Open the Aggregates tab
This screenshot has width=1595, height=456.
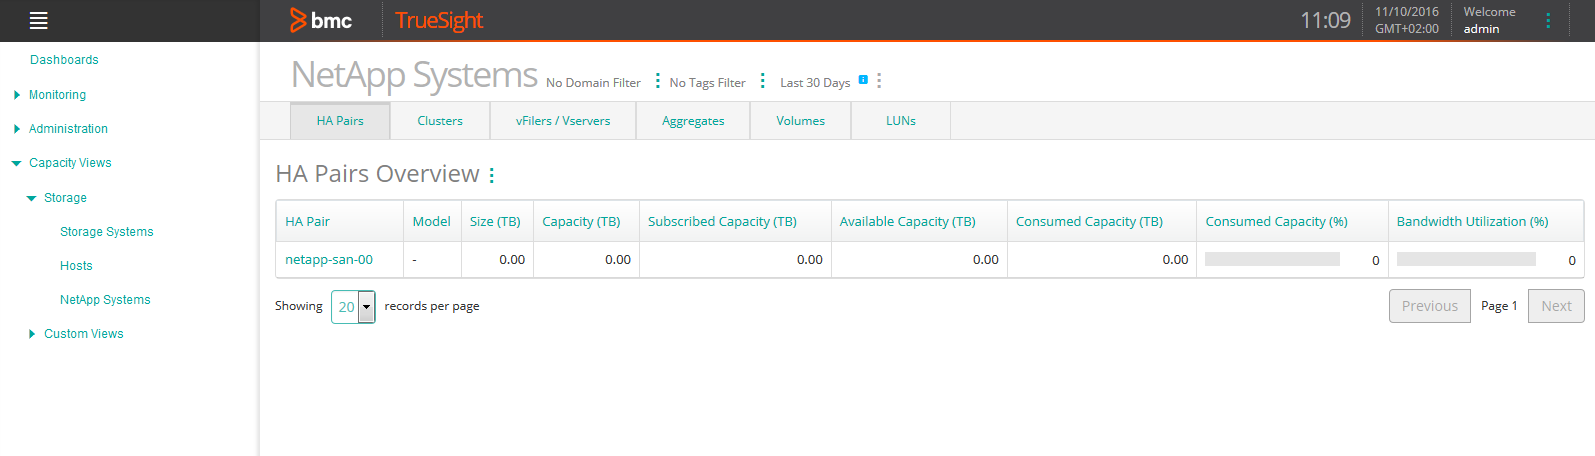tap(693, 121)
